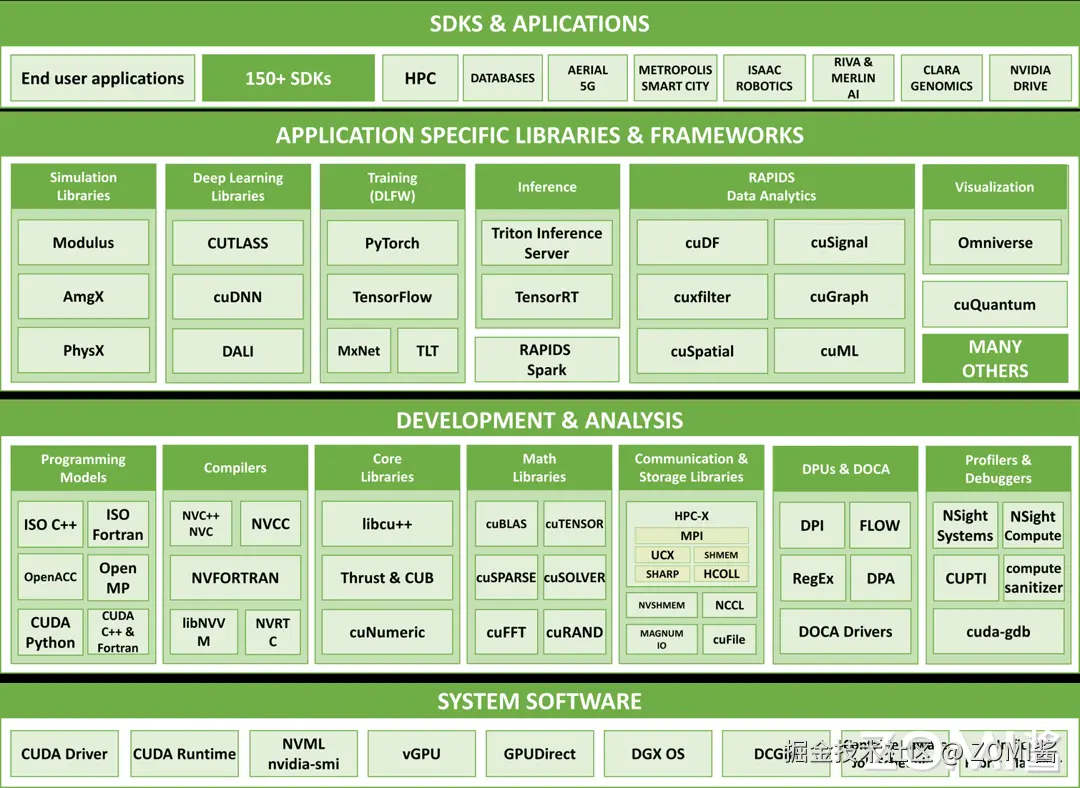Switch to the DEVELOPMENT & ANALYSIS section header
Image resolution: width=1080 pixels, height=788 pixels.
point(540,420)
